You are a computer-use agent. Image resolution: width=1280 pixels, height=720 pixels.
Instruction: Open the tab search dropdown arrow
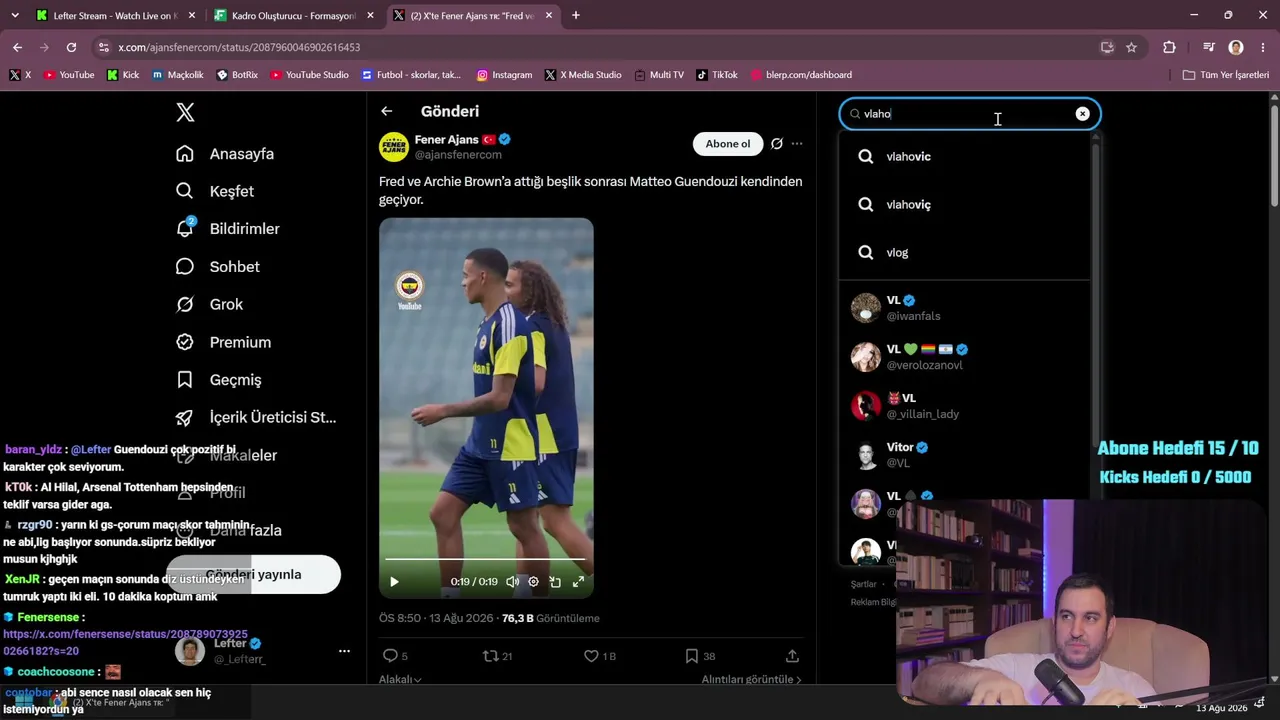[x=14, y=16]
